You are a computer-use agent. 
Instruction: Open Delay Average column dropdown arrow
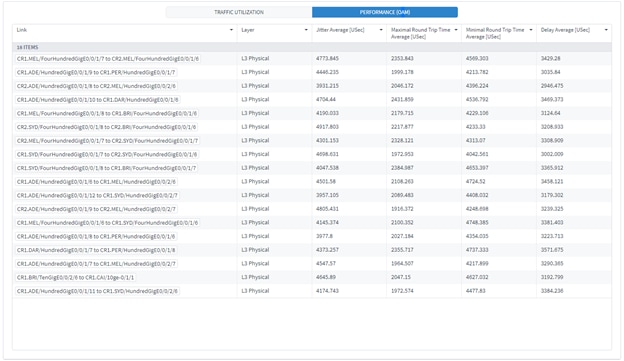click(606, 30)
